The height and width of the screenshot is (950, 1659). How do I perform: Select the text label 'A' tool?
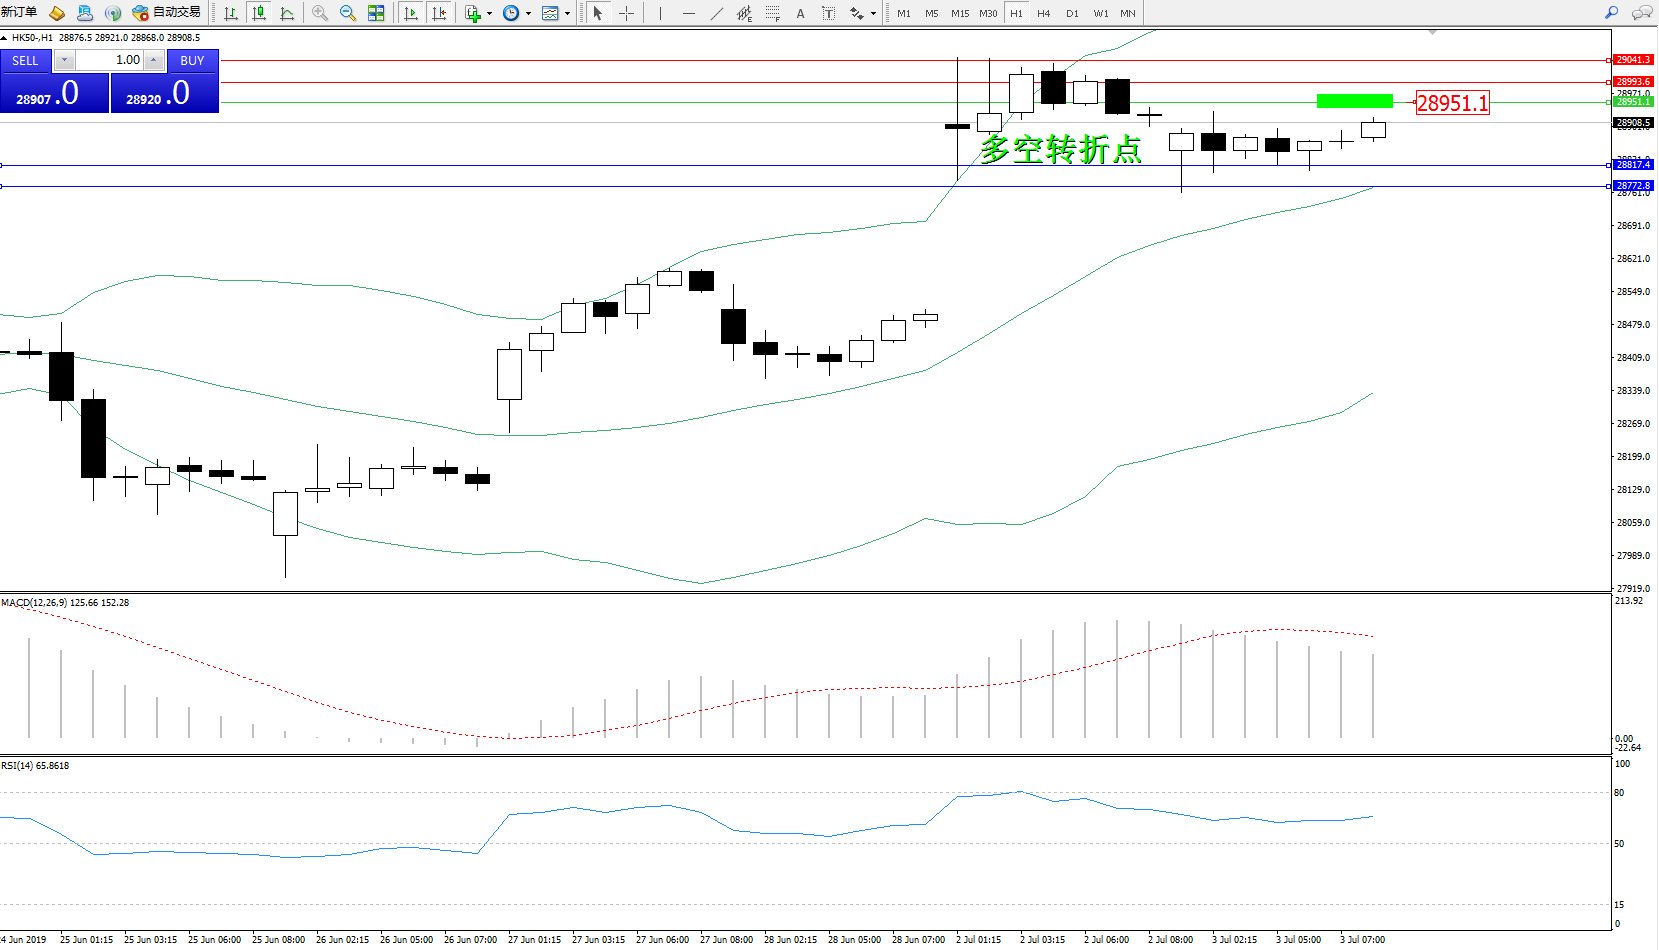pyautogui.click(x=800, y=13)
